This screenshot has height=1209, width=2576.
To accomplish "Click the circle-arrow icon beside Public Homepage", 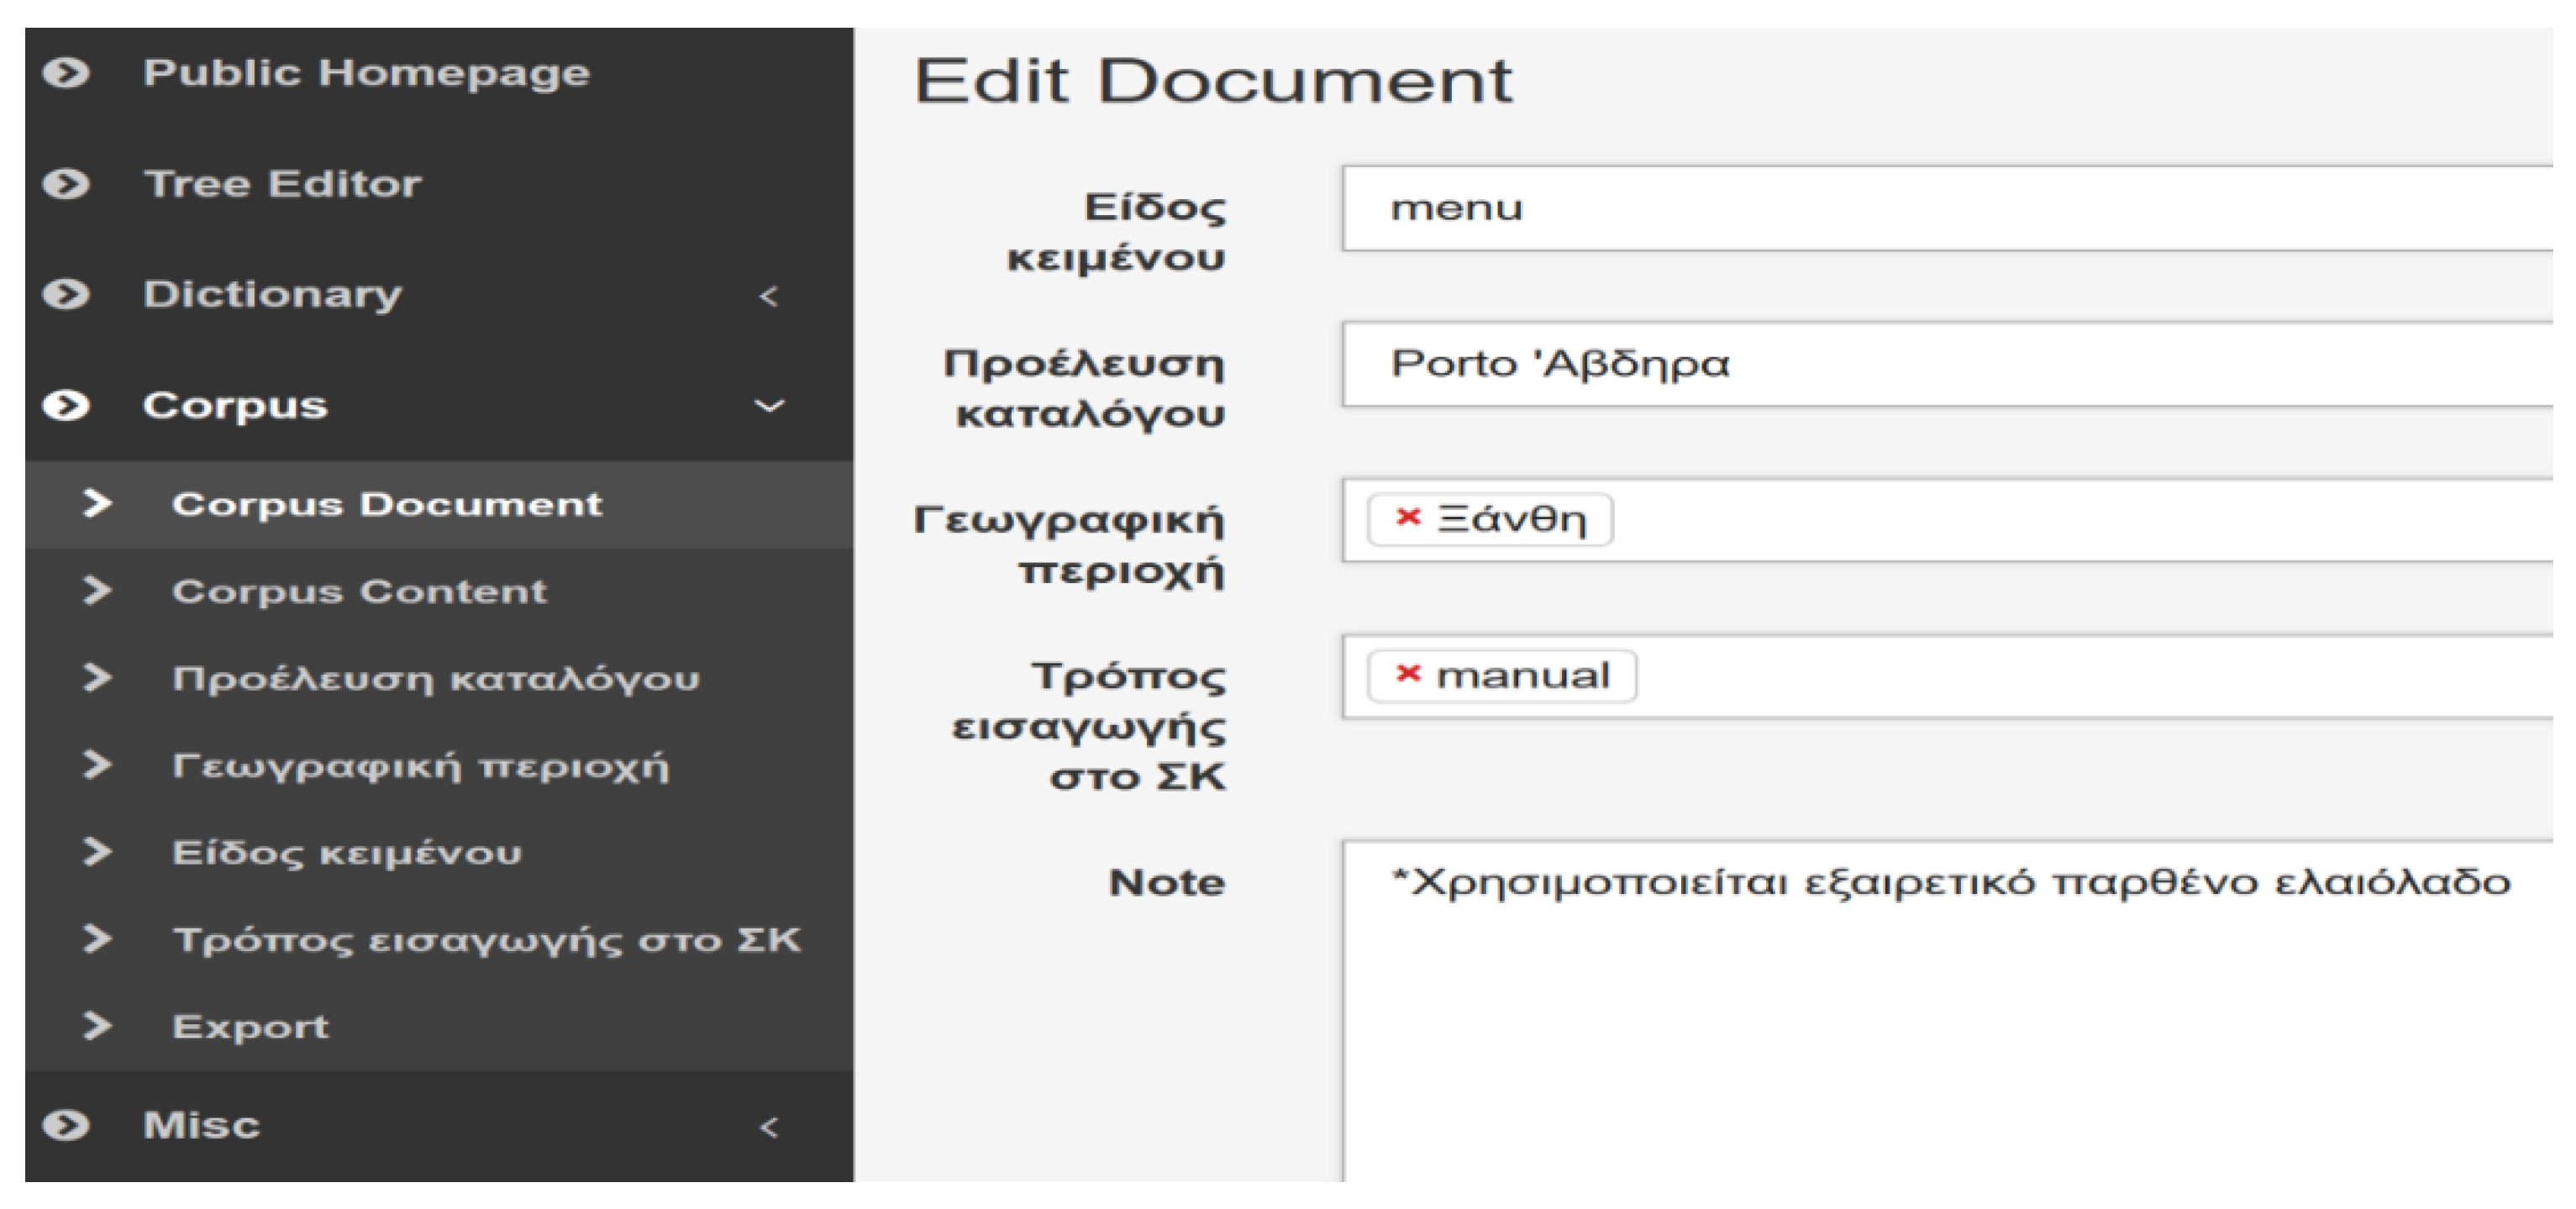I will pos(66,73).
